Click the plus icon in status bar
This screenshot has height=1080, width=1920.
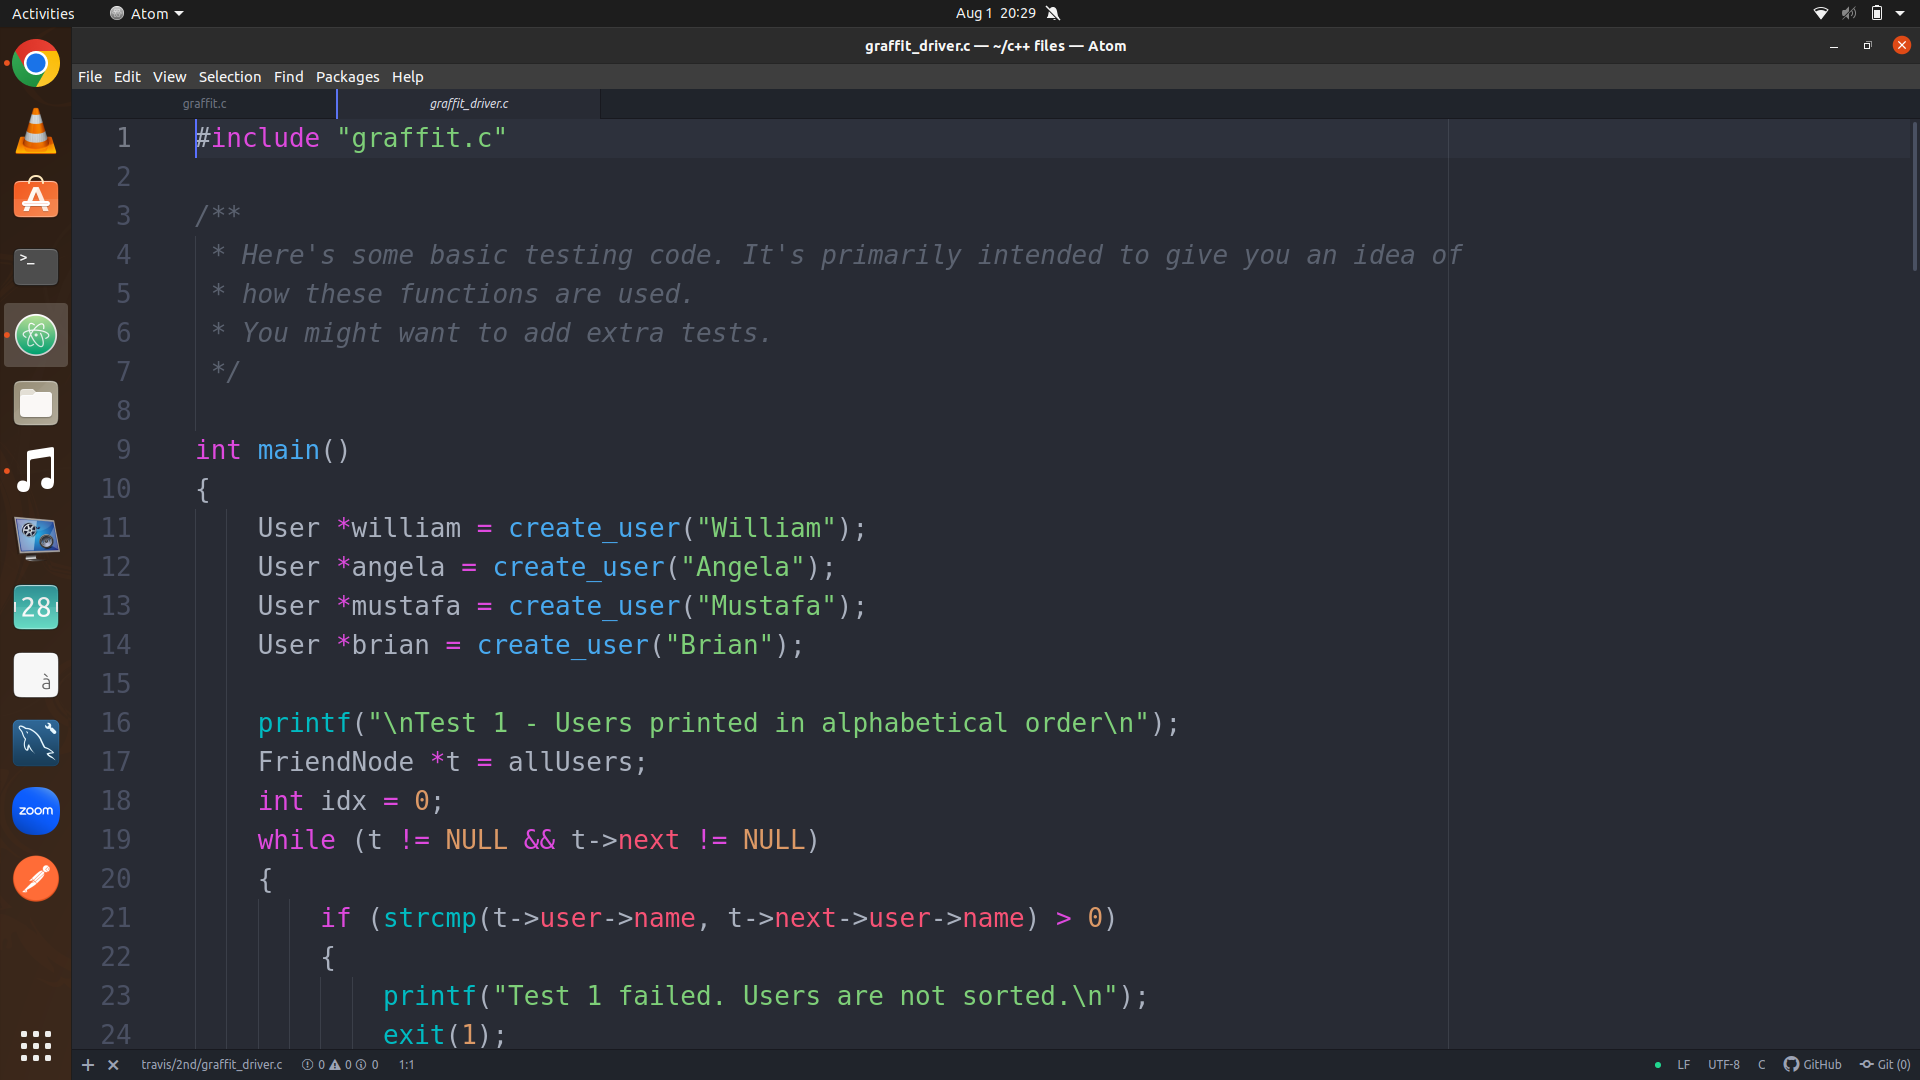coord(88,1065)
